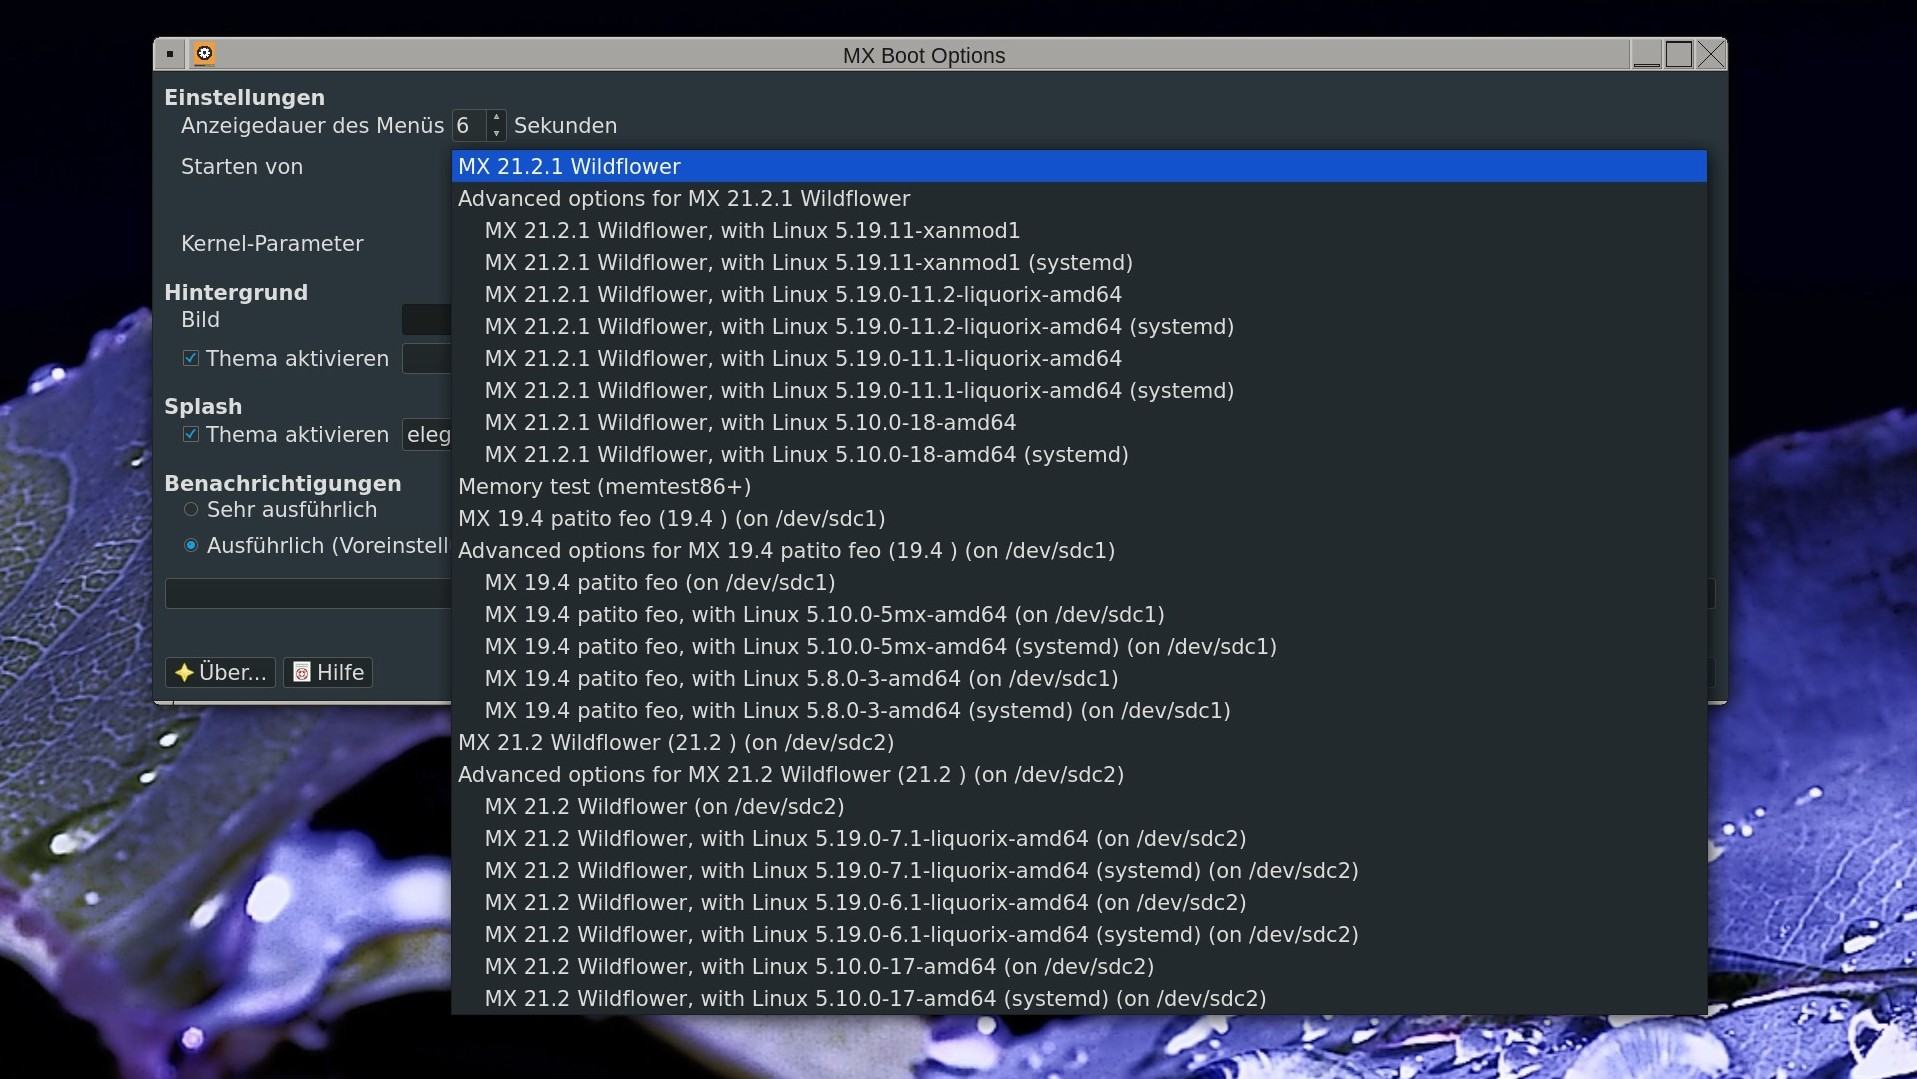Maximize the MX Boot Options window
The width and height of the screenshot is (1917, 1079).
point(1679,55)
